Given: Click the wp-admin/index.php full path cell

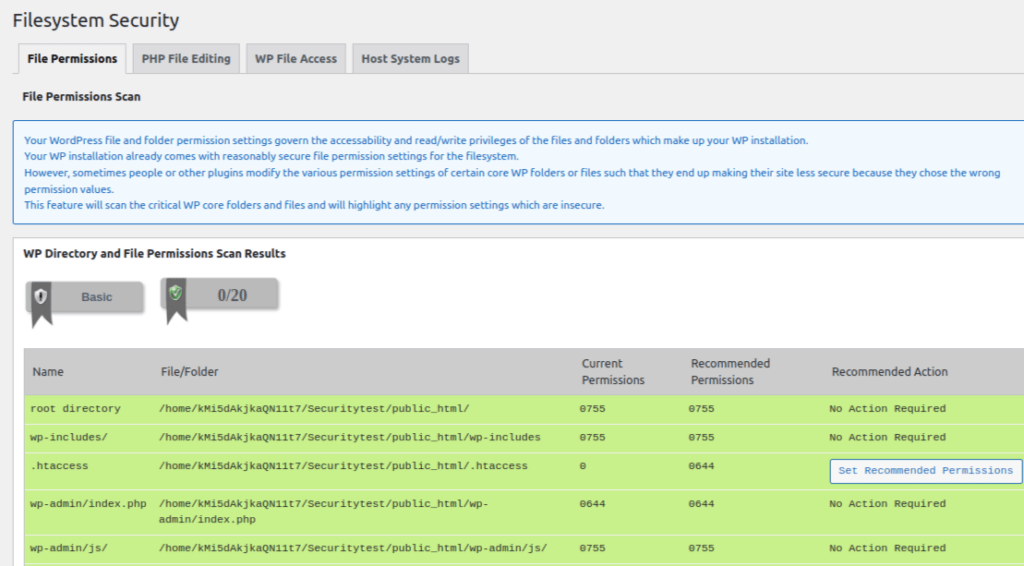Looking at the screenshot, I should click(323, 512).
